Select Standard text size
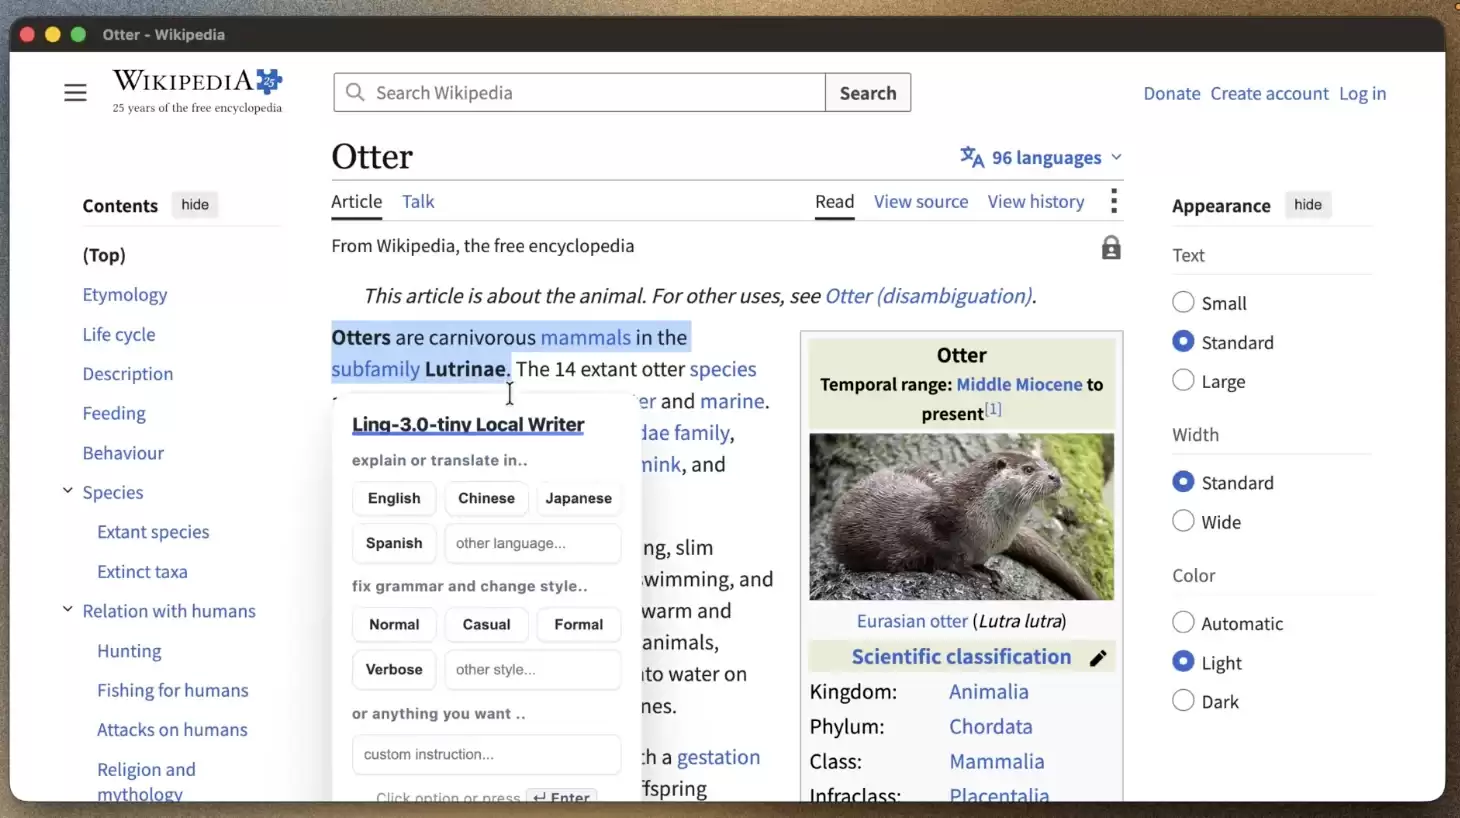The image size is (1460, 818). coord(1183,342)
